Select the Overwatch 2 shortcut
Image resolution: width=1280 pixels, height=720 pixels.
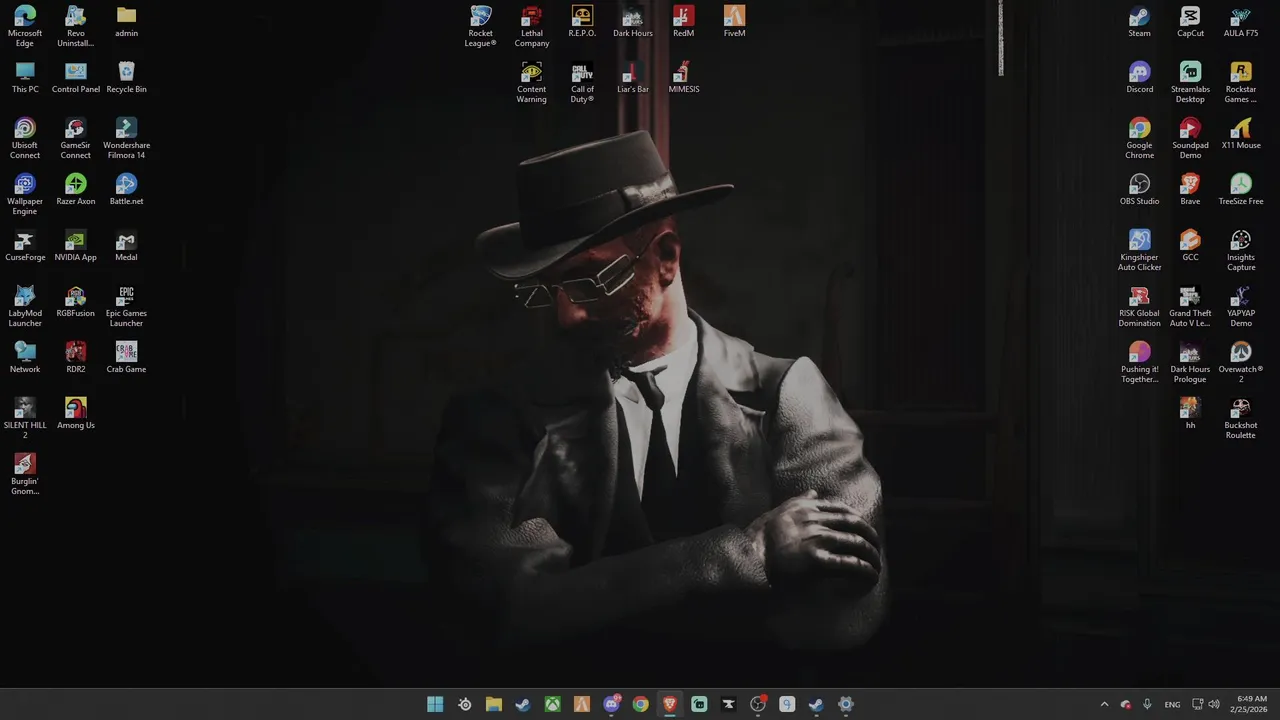point(1241,362)
